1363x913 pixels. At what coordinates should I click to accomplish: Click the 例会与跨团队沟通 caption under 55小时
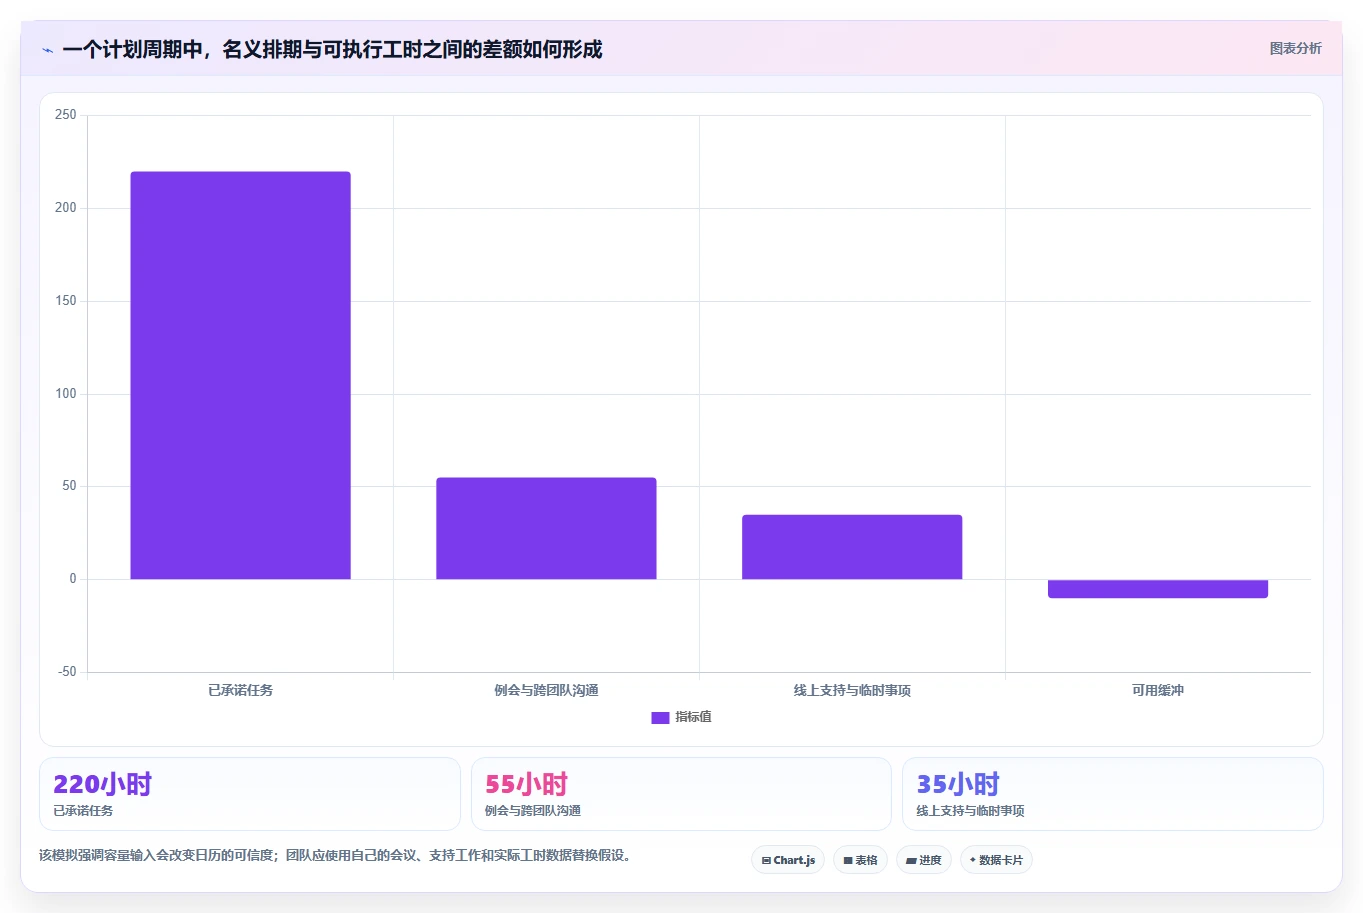coord(533,811)
